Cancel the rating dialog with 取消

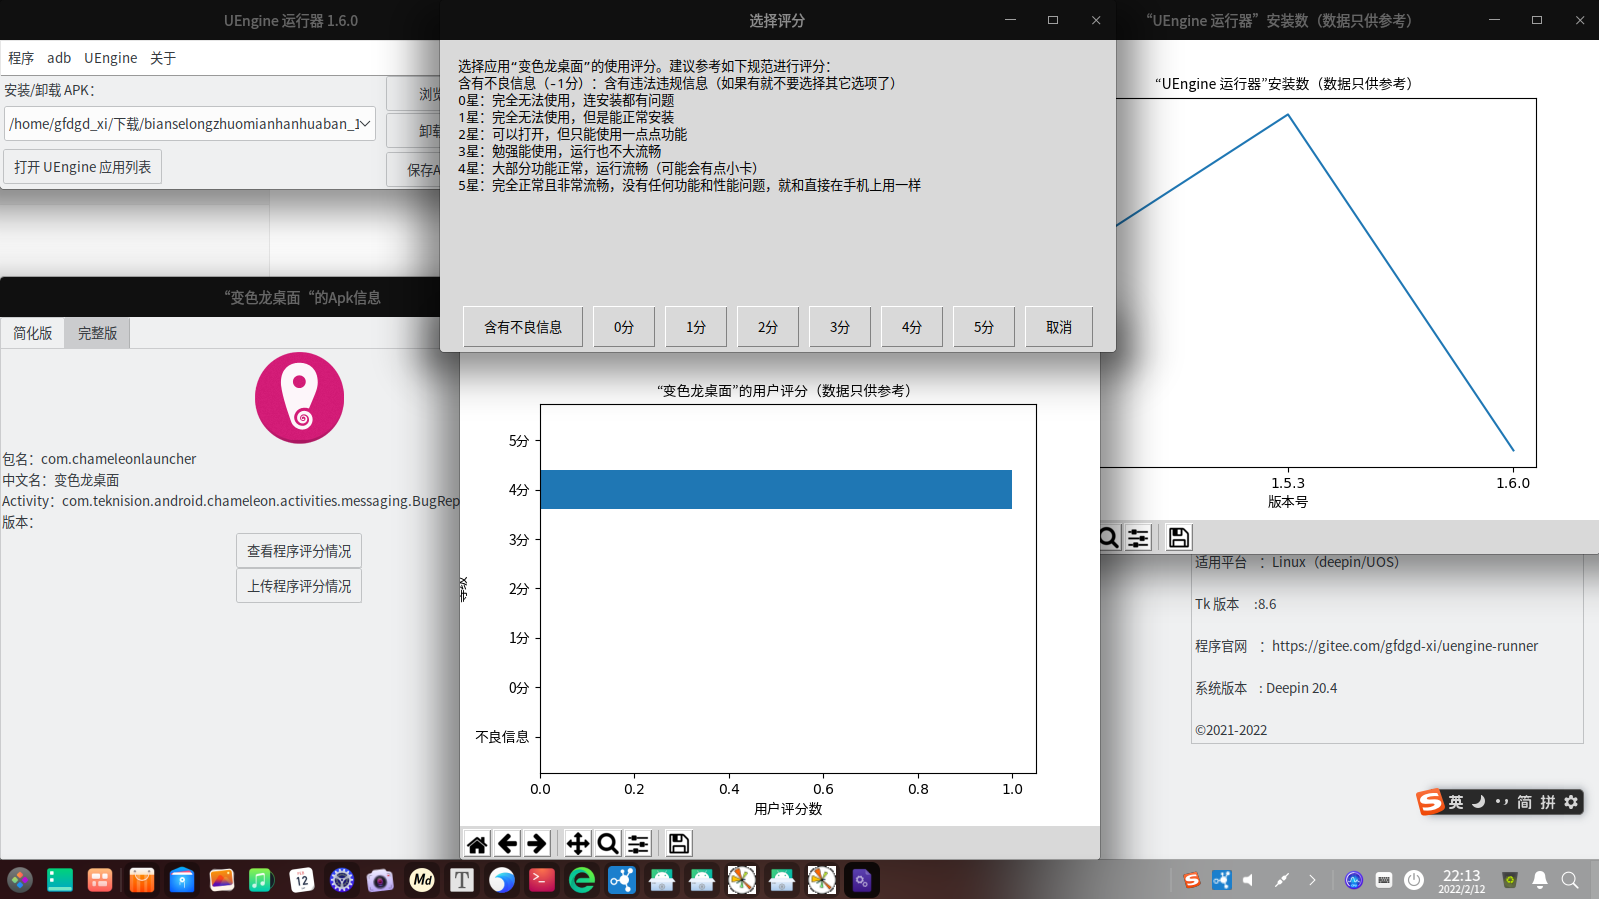point(1059,327)
